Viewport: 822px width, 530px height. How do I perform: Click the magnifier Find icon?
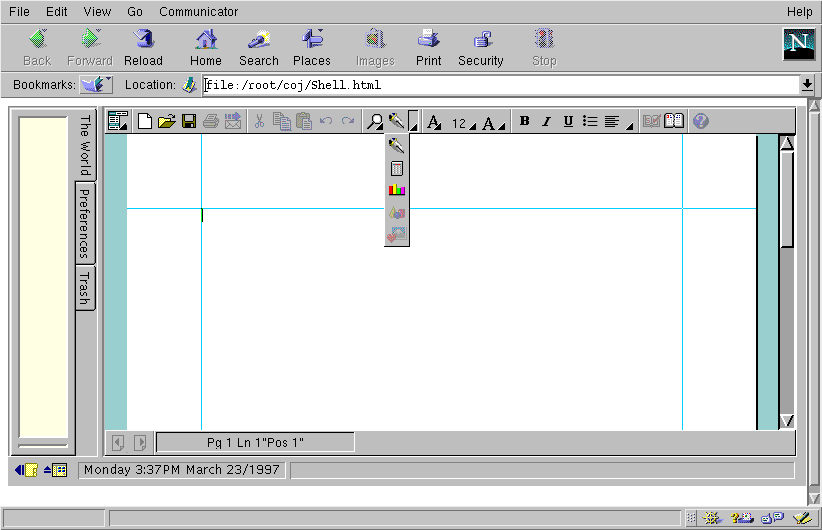pyautogui.click(x=375, y=122)
